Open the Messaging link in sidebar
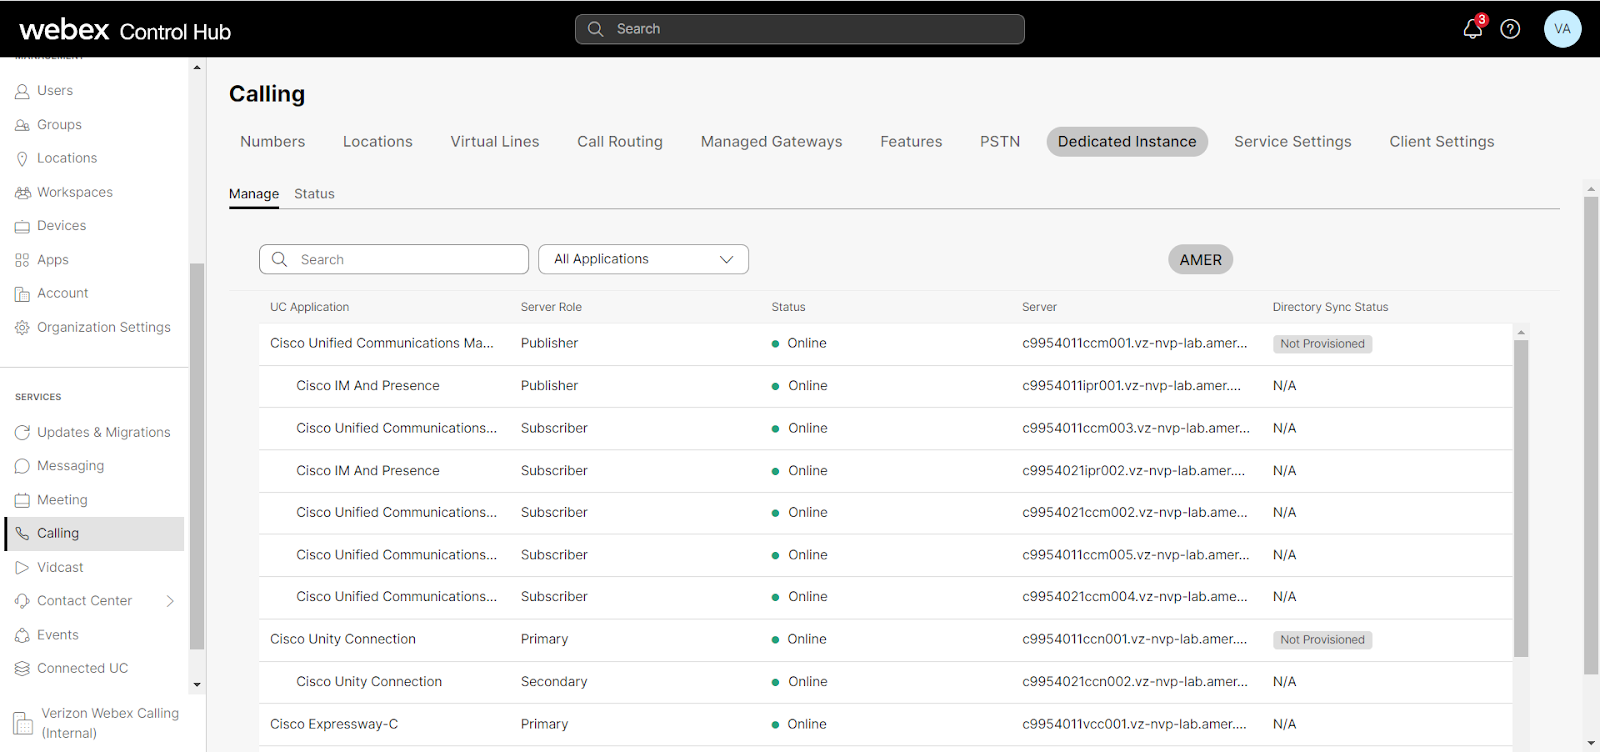This screenshot has width=1600, height=752. pos(70,466)
